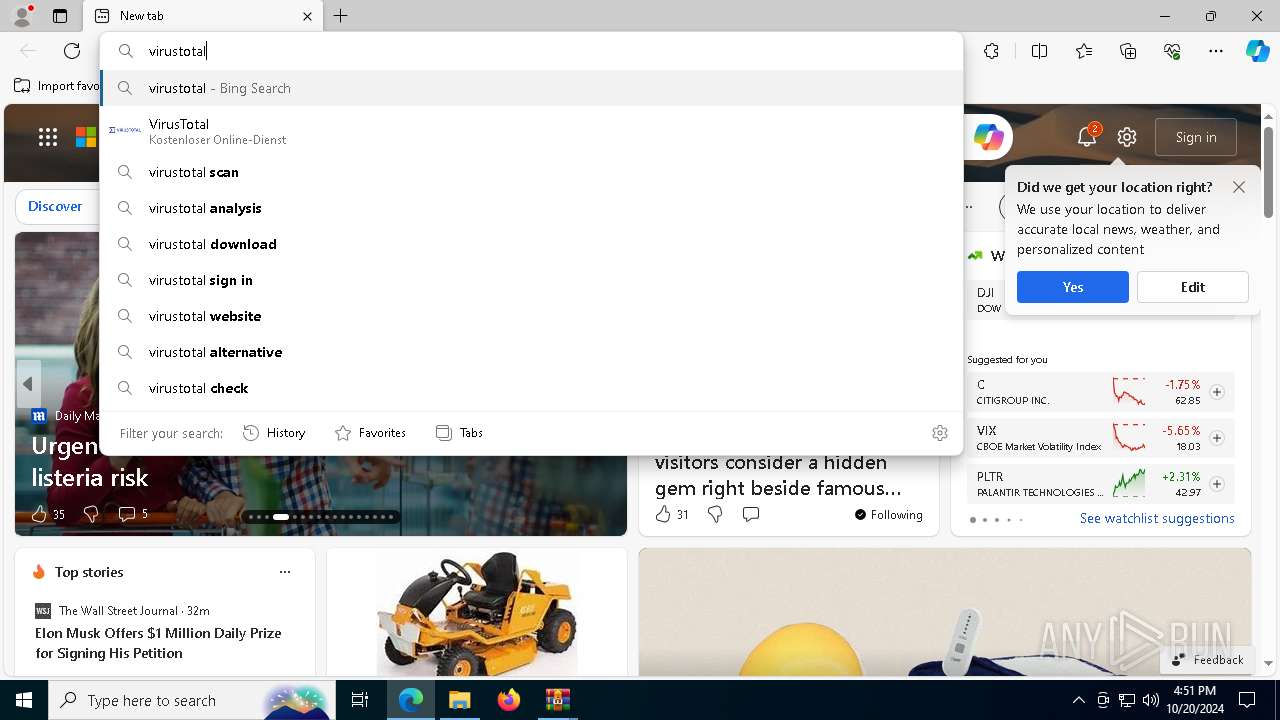Open VirusTotal site suggestion

[532, 131]
